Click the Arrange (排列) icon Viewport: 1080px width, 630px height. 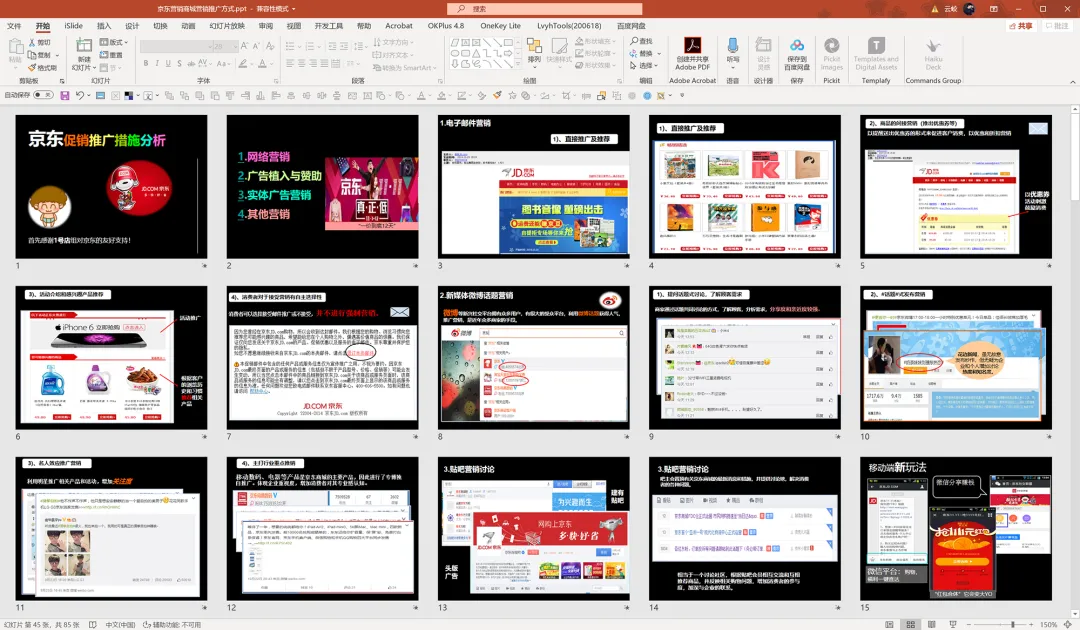pos(534,45)
